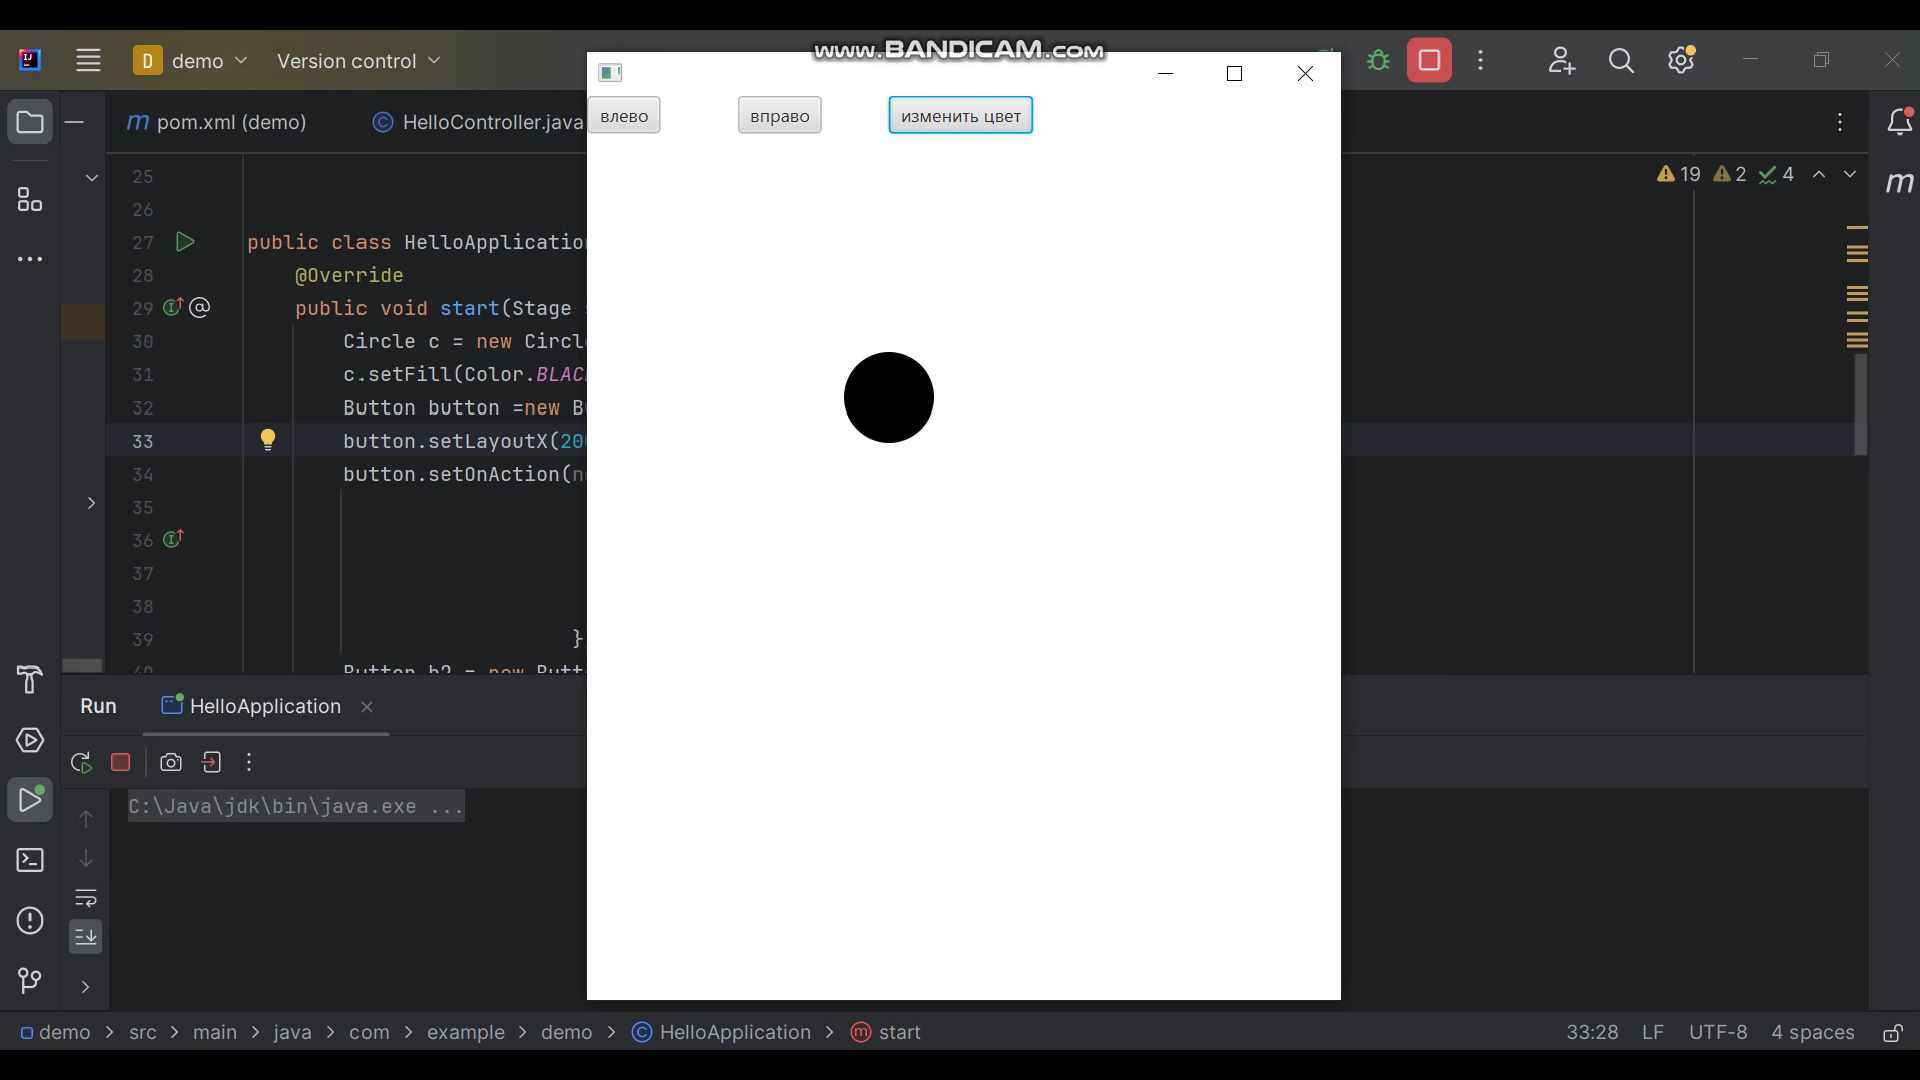Viewport: 1920px width, 1080px height.
Task: Open more options in Run toolbar
Action: (x=249, y=763)
